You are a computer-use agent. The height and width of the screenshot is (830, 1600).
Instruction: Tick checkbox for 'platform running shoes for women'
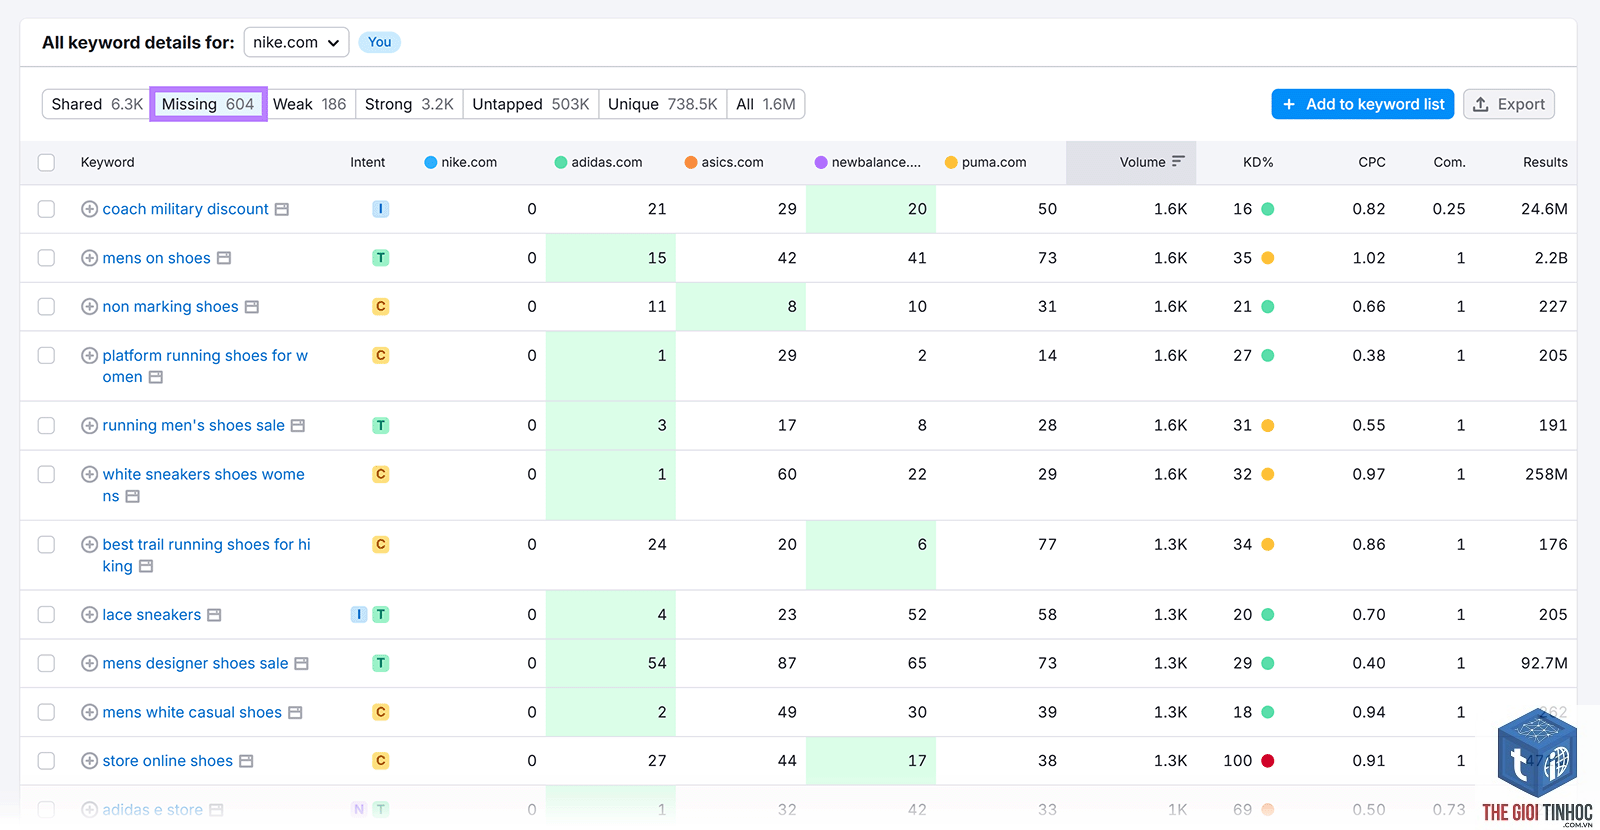pyautogui.click(x=46, y=356)
